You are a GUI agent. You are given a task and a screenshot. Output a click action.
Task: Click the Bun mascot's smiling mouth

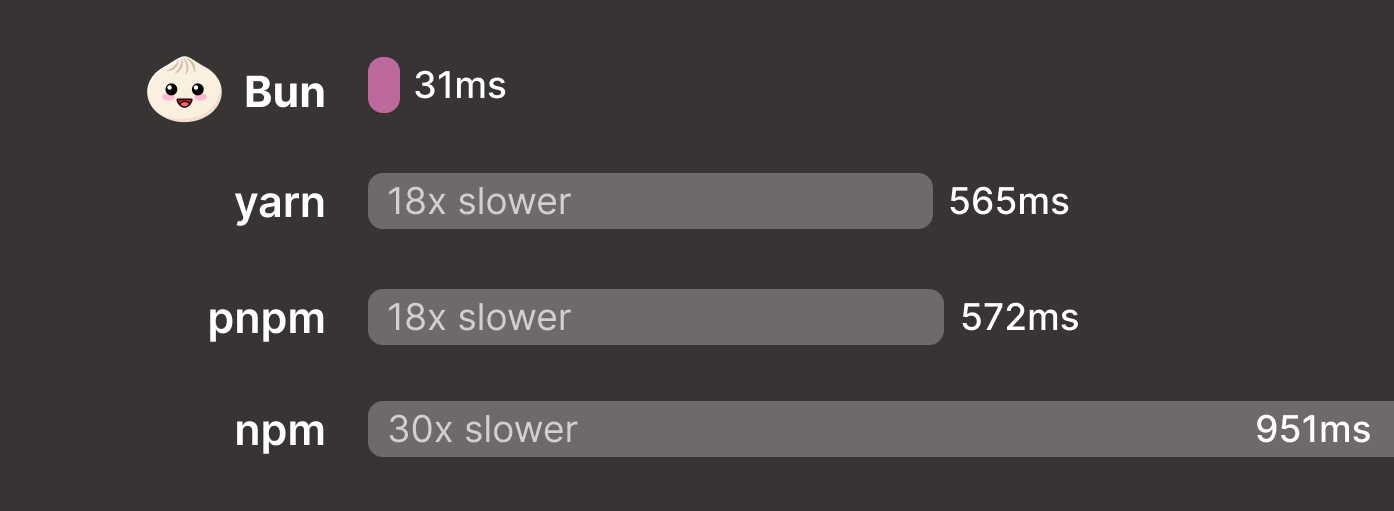pyautogui.click(x=183, y=102)
